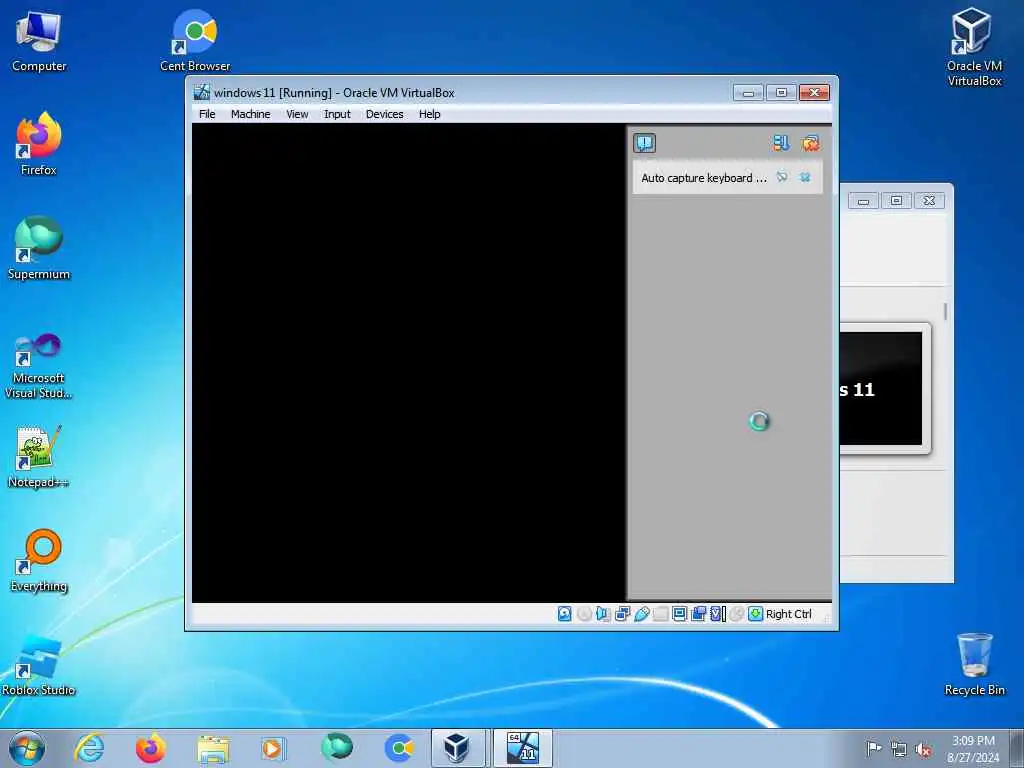Maximize the windows 11 VM window
Viewport: 1024px width, 768px height.
pos(781,93)
